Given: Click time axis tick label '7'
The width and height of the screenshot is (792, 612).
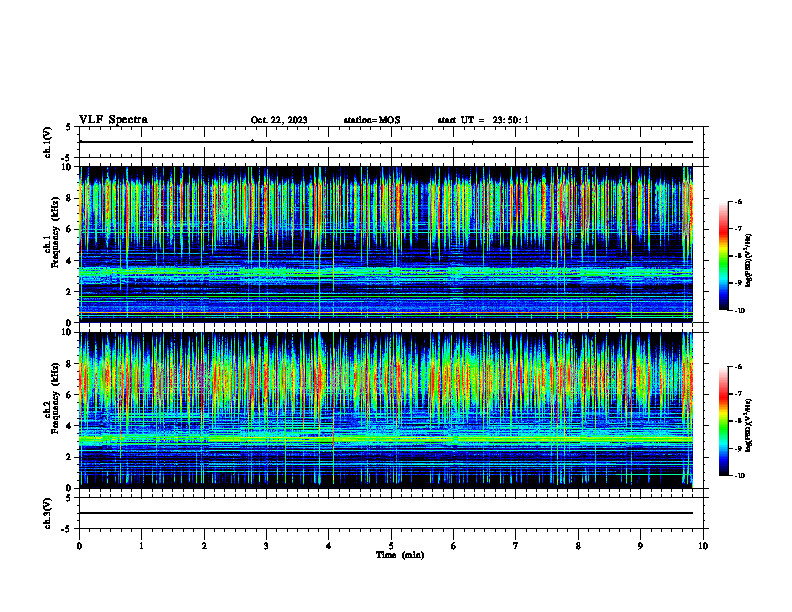Looking at the screenshot, I should pos(516,546).
